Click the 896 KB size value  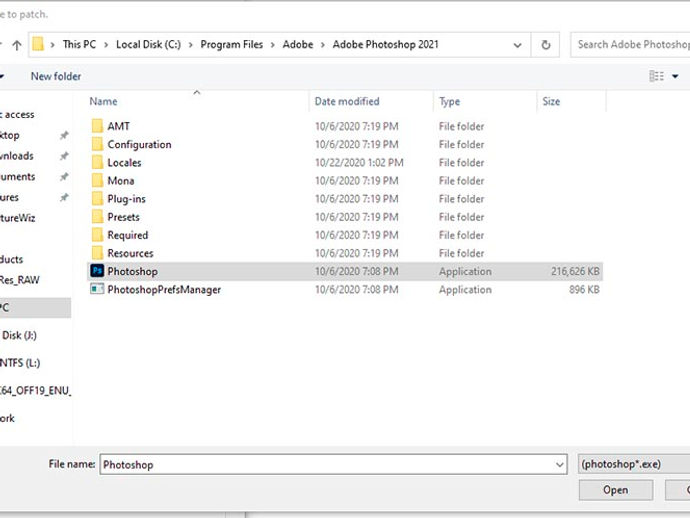(584, 290)
